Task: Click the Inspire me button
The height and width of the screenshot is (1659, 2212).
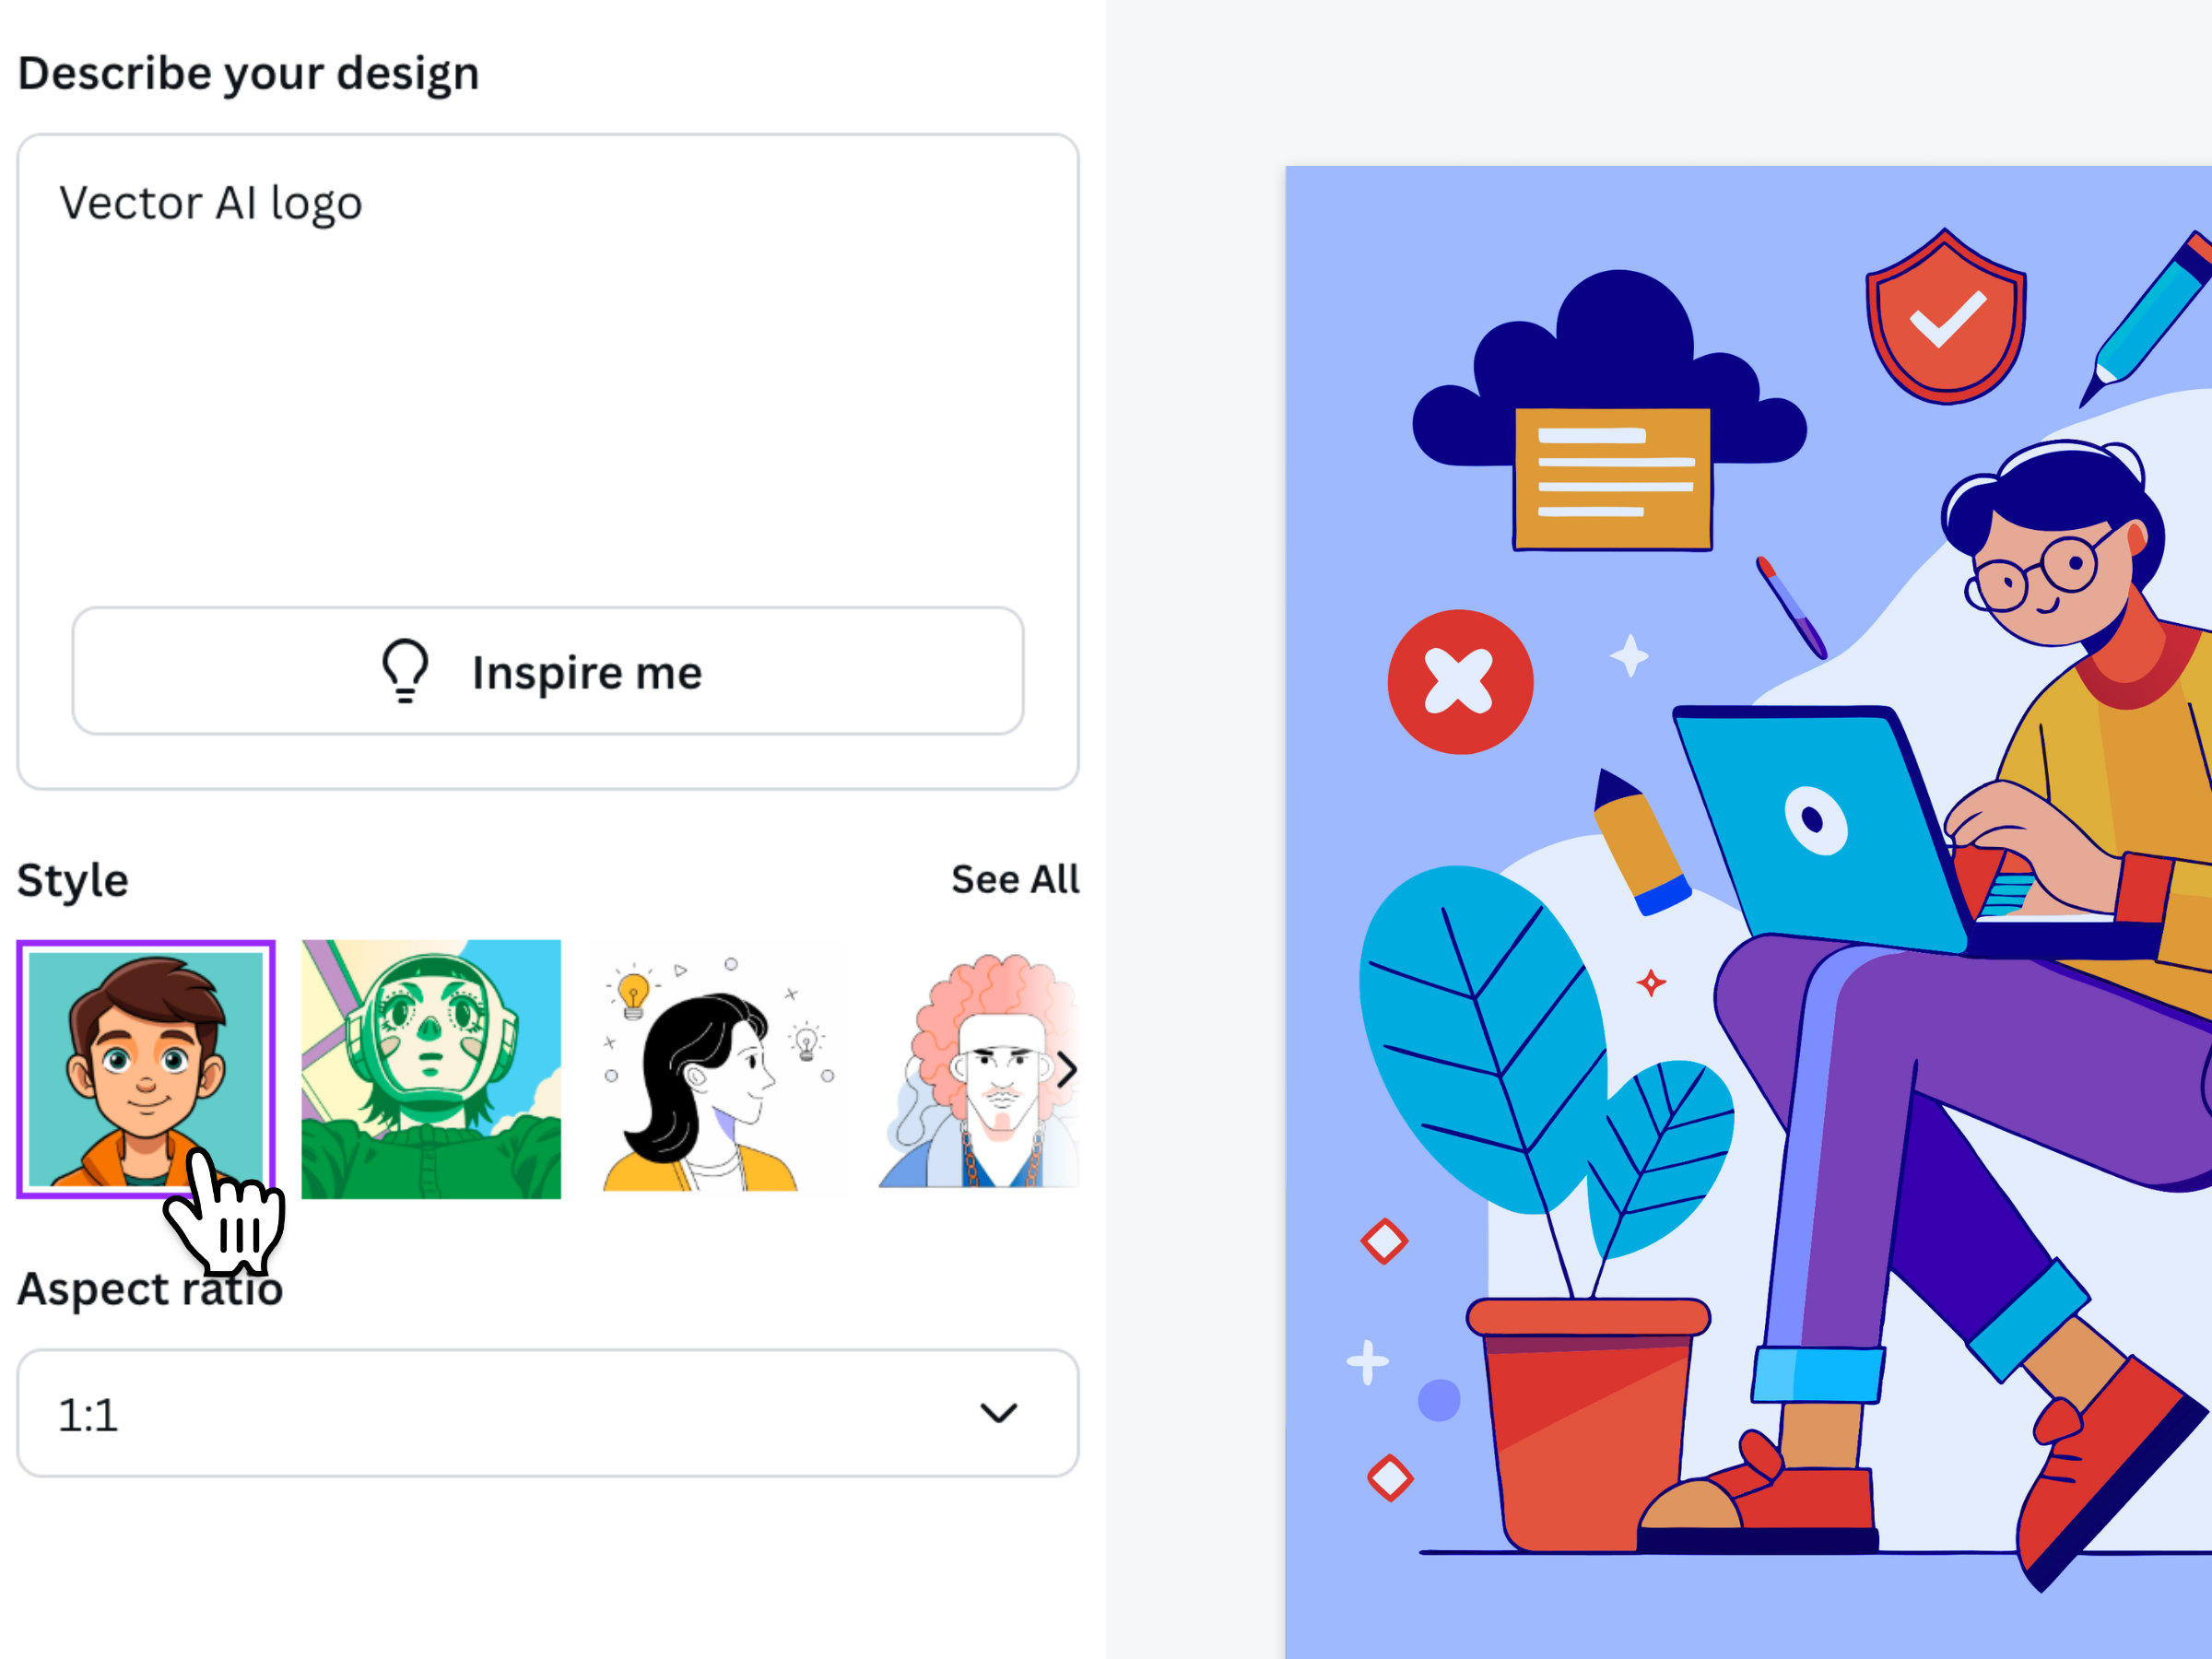Action: pyautogui.click(x=548, y=671)
